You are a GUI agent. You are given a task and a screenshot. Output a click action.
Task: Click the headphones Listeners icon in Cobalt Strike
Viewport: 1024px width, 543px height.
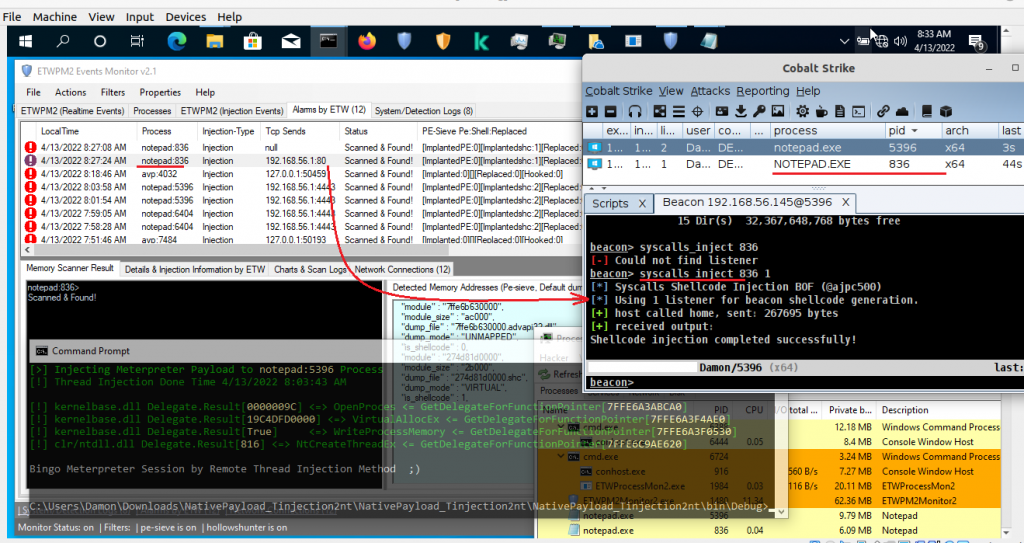point(636,111)
